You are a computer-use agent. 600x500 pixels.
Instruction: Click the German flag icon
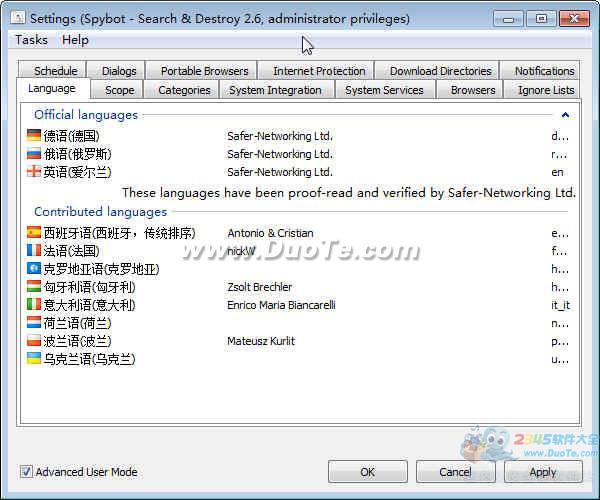tap(34, 135)
